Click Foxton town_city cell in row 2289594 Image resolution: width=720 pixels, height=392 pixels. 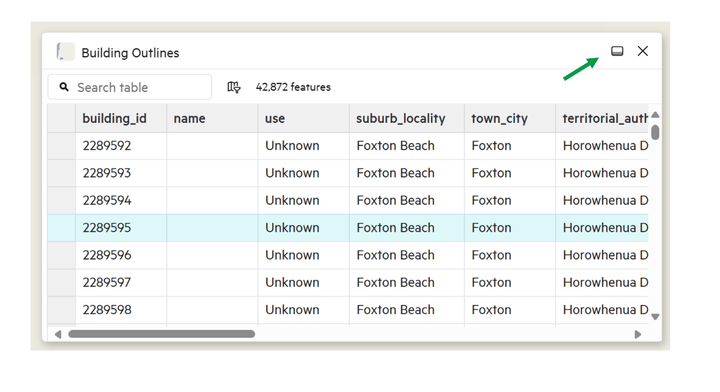coord(510,201)
